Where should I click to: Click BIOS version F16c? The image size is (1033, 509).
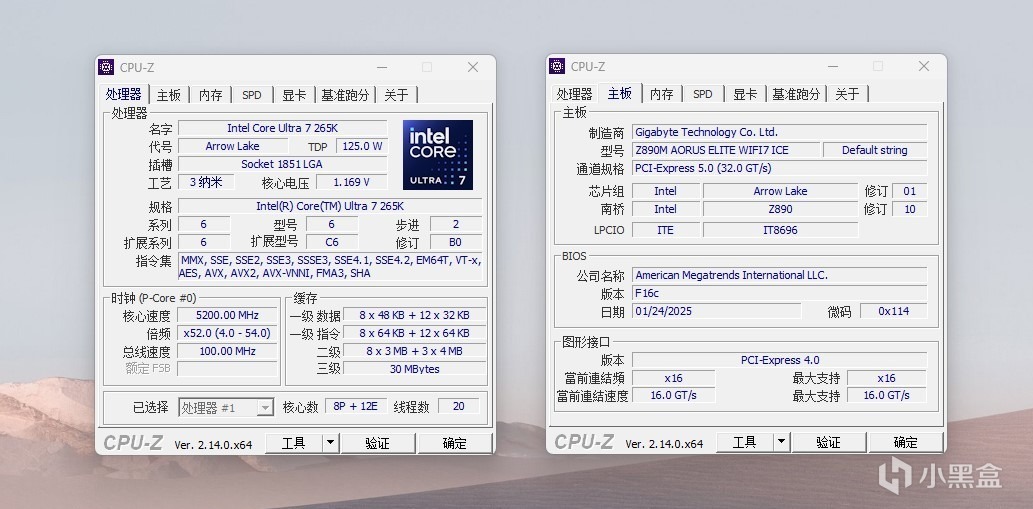tap(779, 293)
